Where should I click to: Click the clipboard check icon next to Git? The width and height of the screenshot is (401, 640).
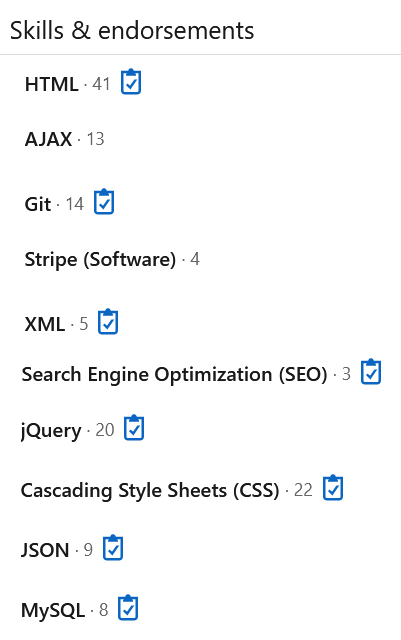(104, 202)
